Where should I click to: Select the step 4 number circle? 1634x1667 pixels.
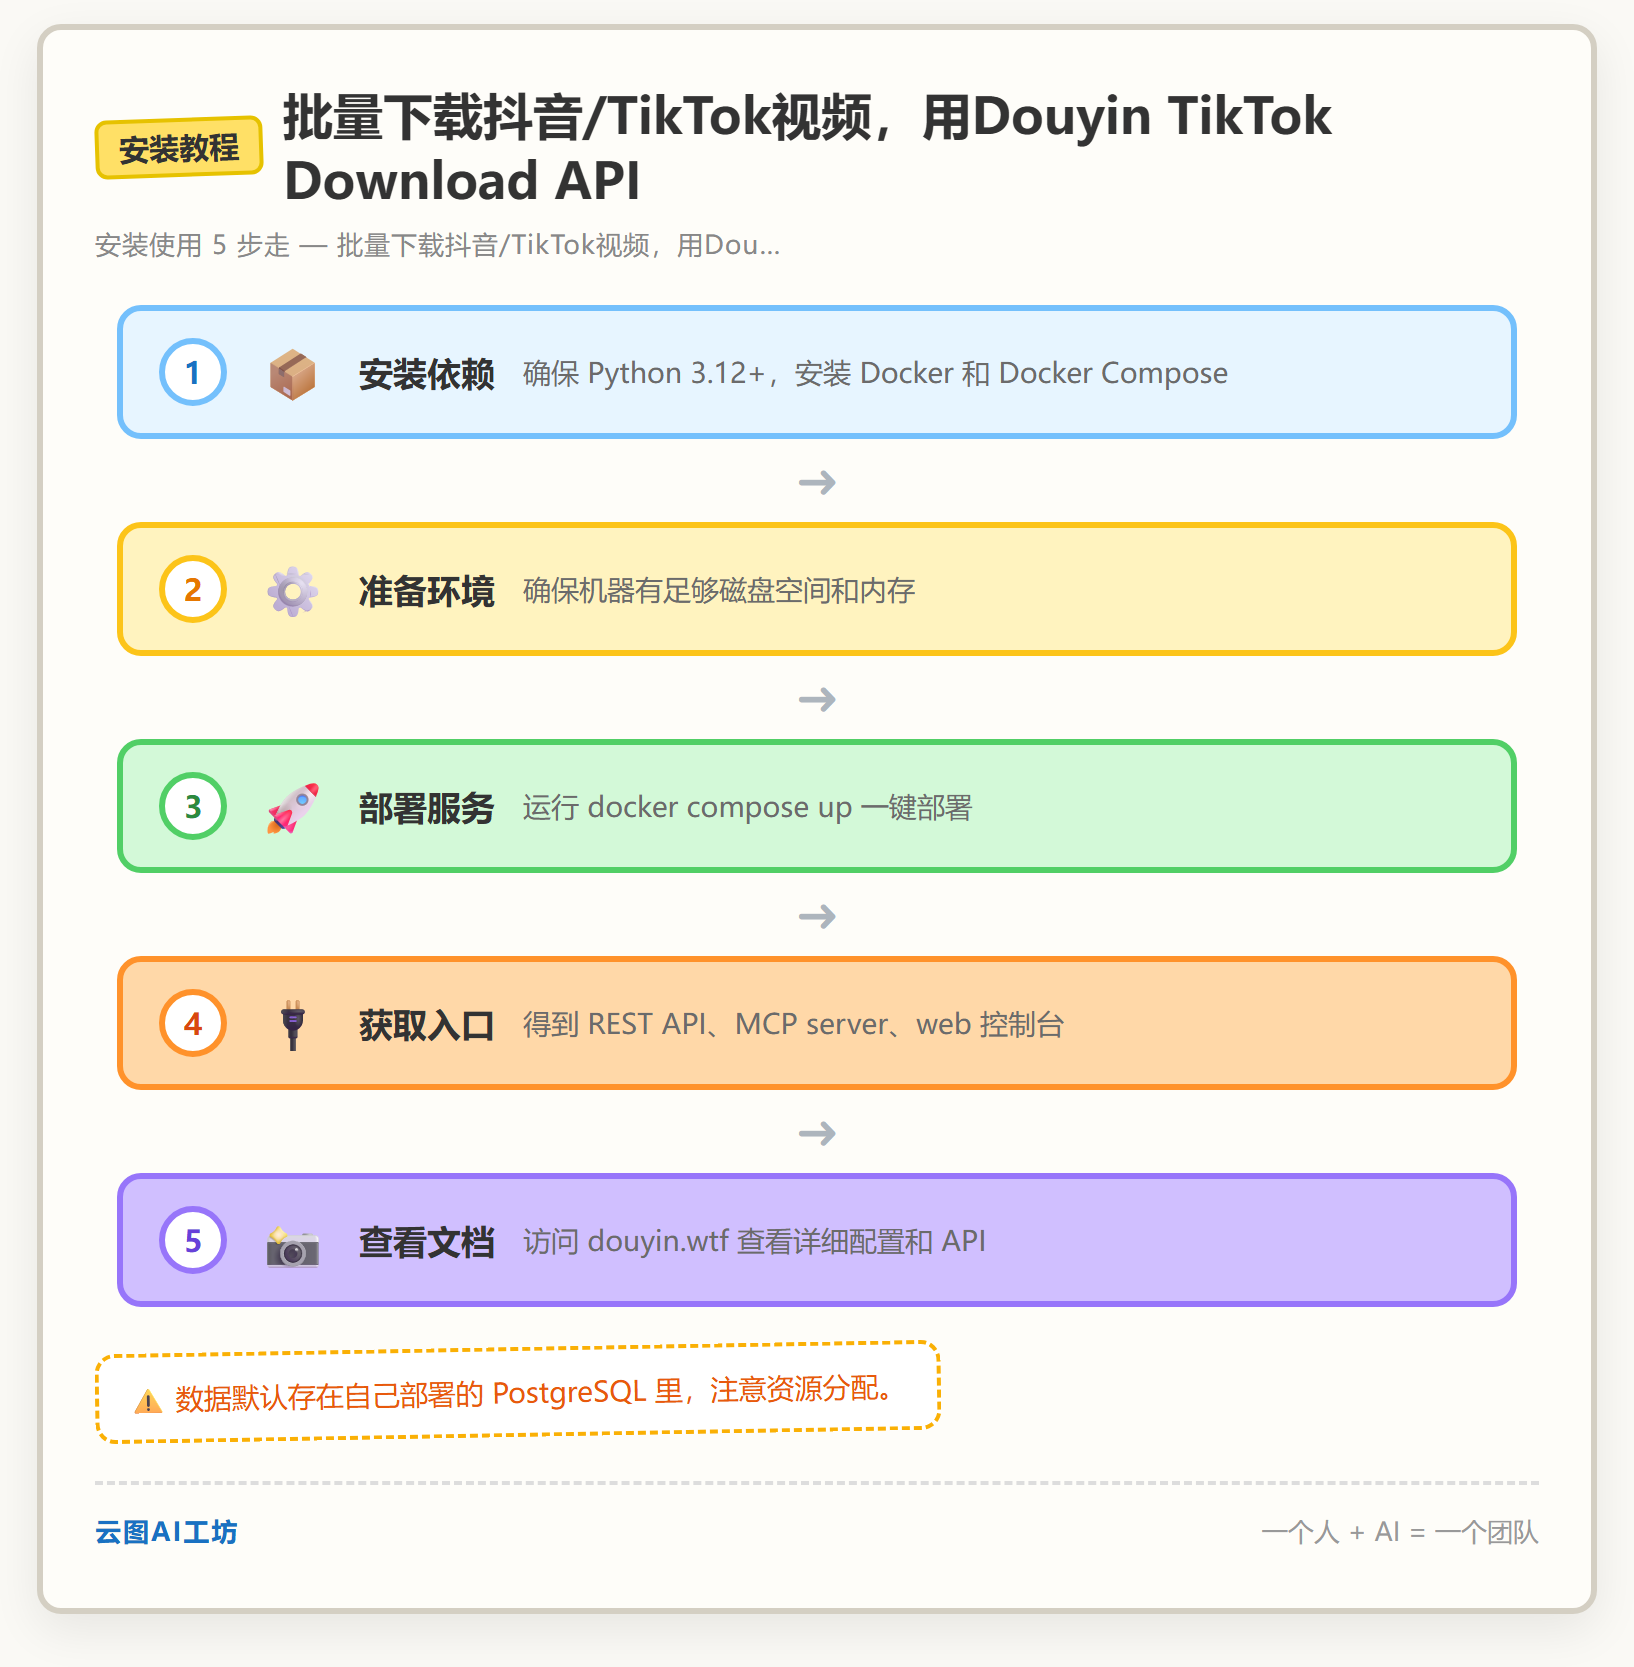[193, 1023]
